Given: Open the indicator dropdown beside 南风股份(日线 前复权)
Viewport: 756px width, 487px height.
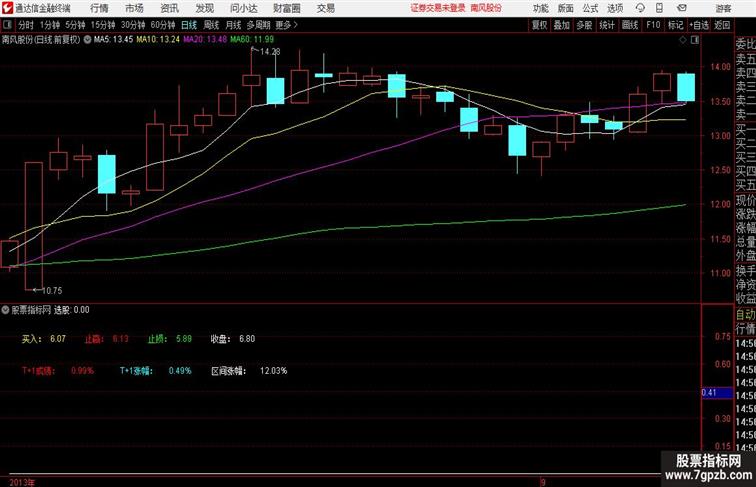Looking at the screenshot, I should (87, 40).
